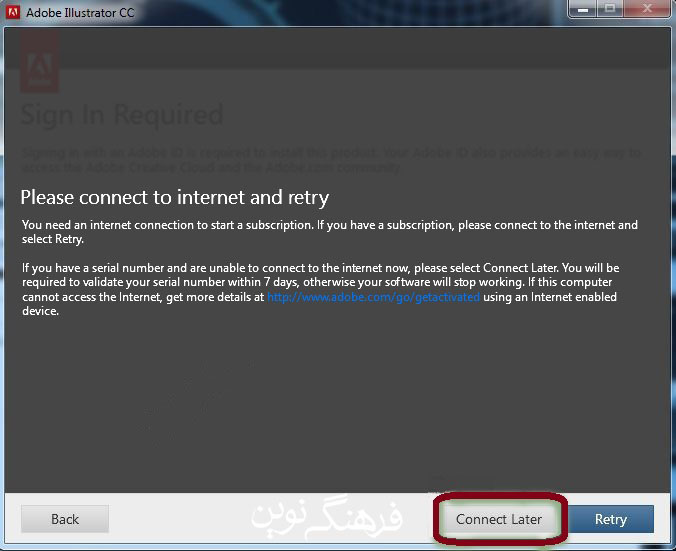The height and width of the screenshot is (551, 676).
Task: Select the blue Retry button
Action: click(x=610, y=519)
